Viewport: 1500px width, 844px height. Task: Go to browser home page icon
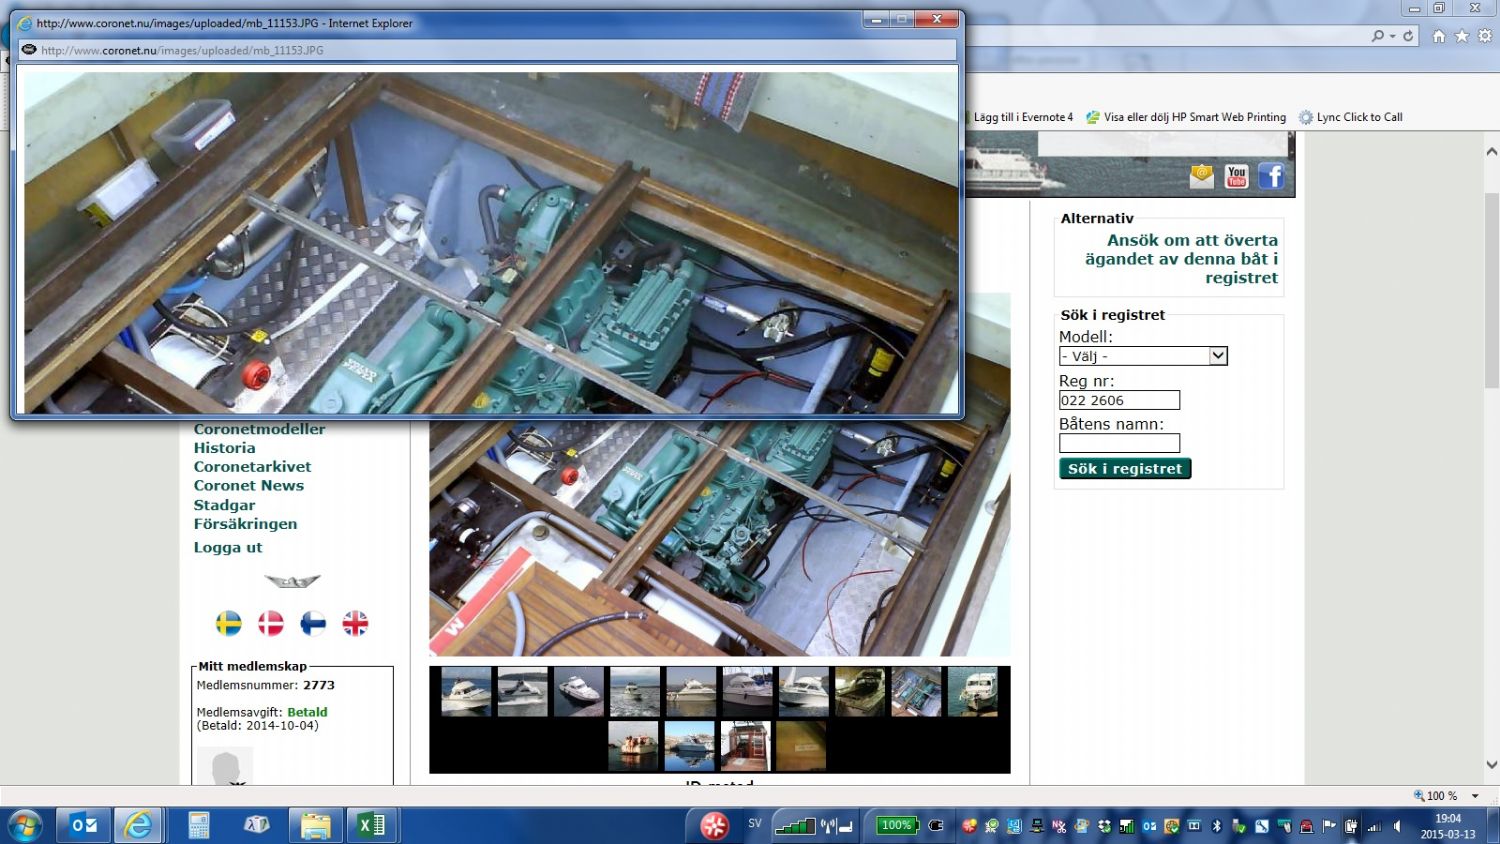[1439, 36]
